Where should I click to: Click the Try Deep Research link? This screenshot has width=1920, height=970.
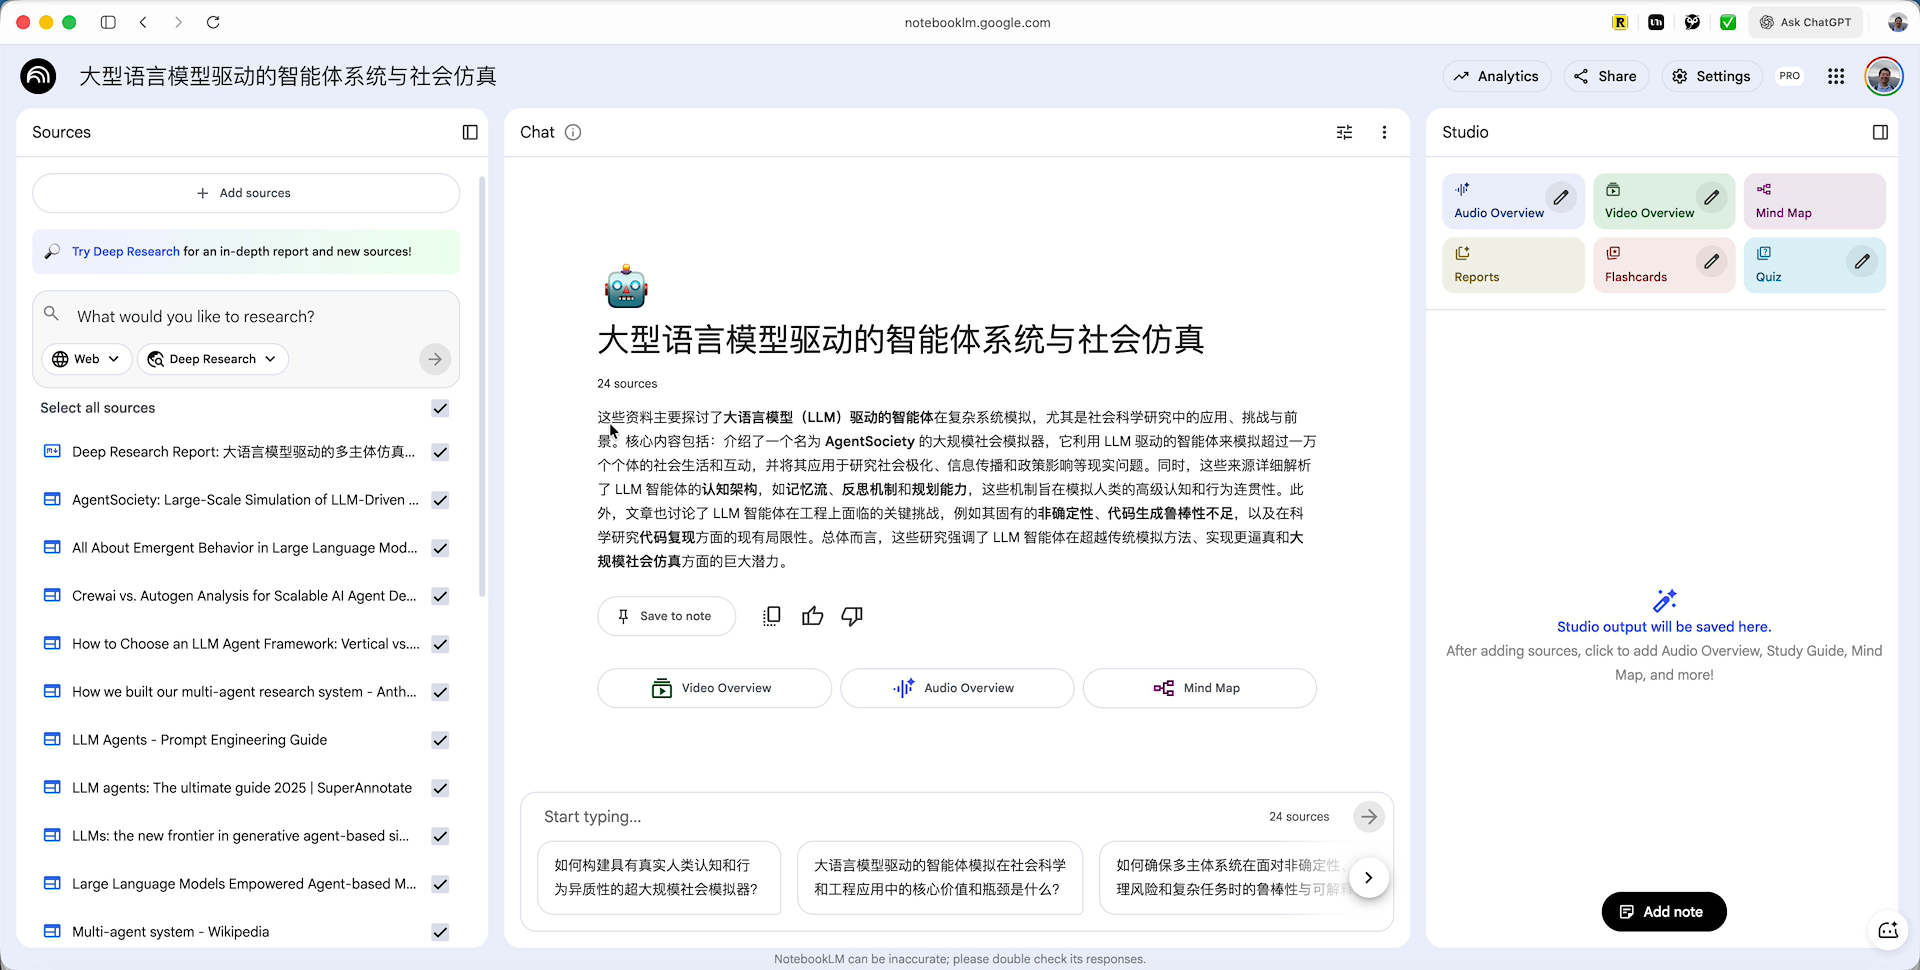[x=126, y=252]
